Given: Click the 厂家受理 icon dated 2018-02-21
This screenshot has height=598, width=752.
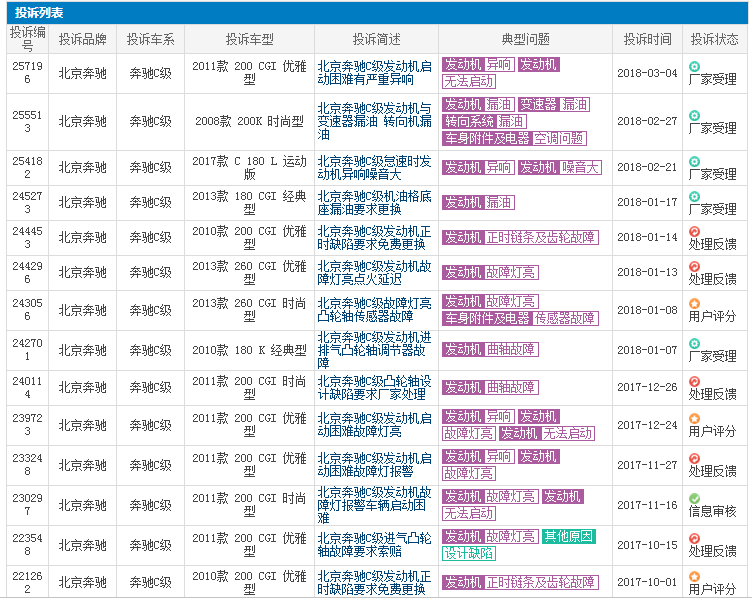Looking at the screenshot, I should coord(694,160).
